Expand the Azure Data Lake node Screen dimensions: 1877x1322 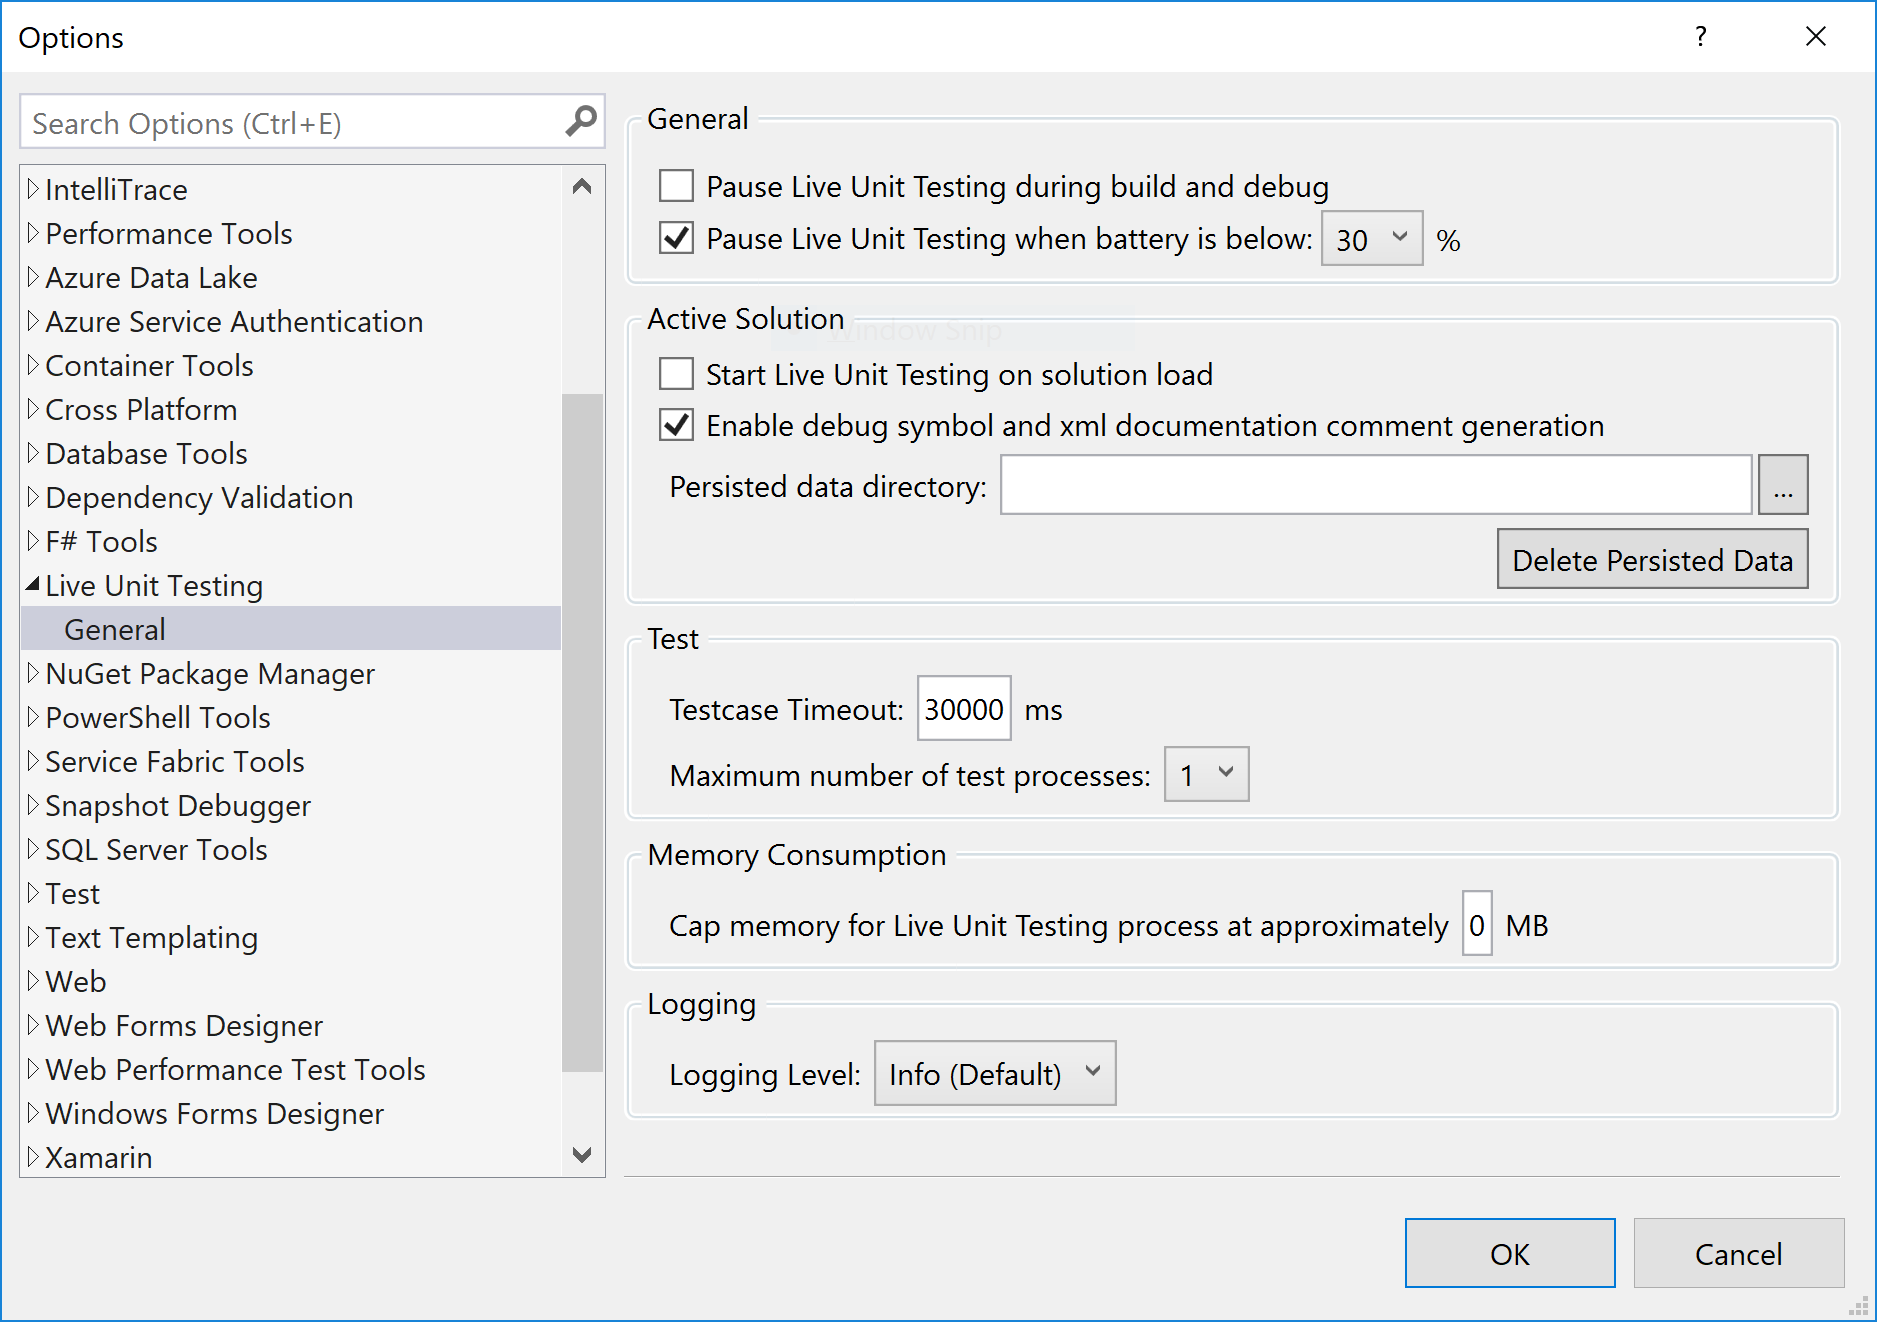(x=33, y=277)
